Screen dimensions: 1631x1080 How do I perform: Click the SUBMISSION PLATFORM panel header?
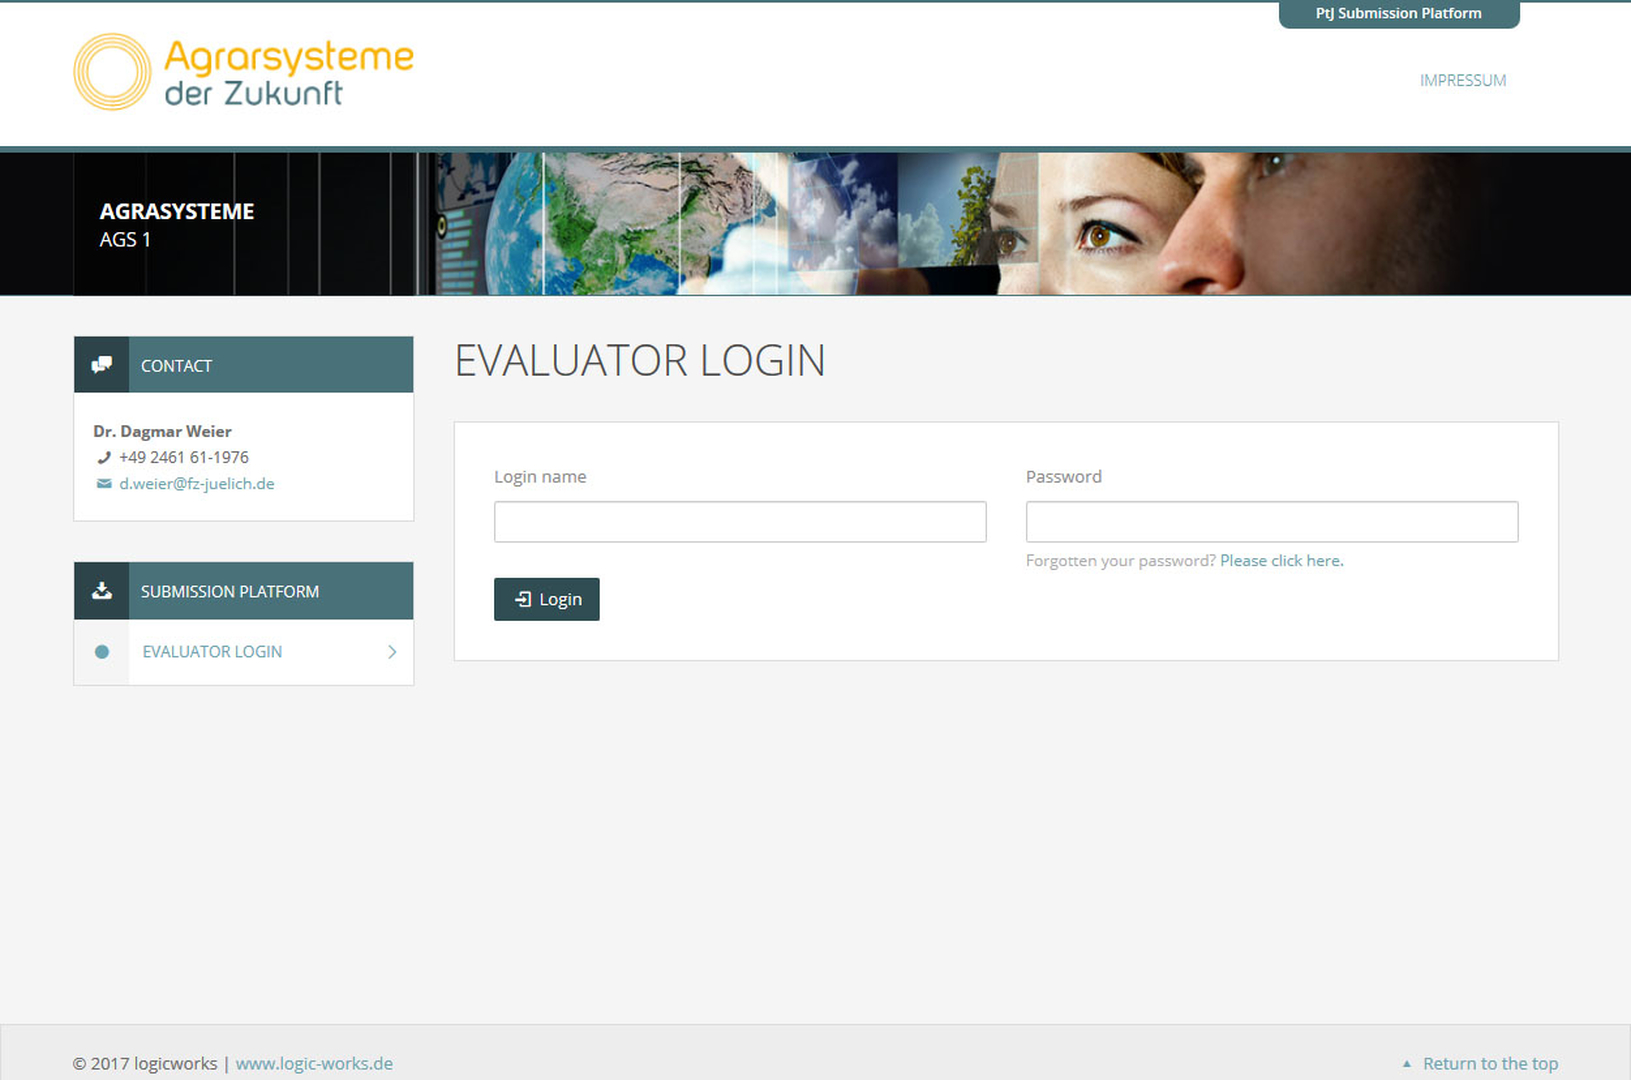click(243, 591)
